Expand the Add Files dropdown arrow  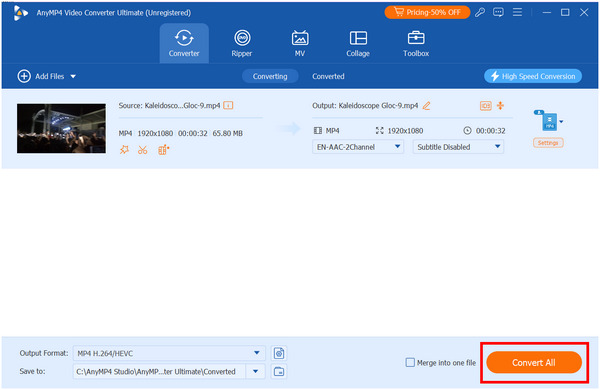point(73,77)
